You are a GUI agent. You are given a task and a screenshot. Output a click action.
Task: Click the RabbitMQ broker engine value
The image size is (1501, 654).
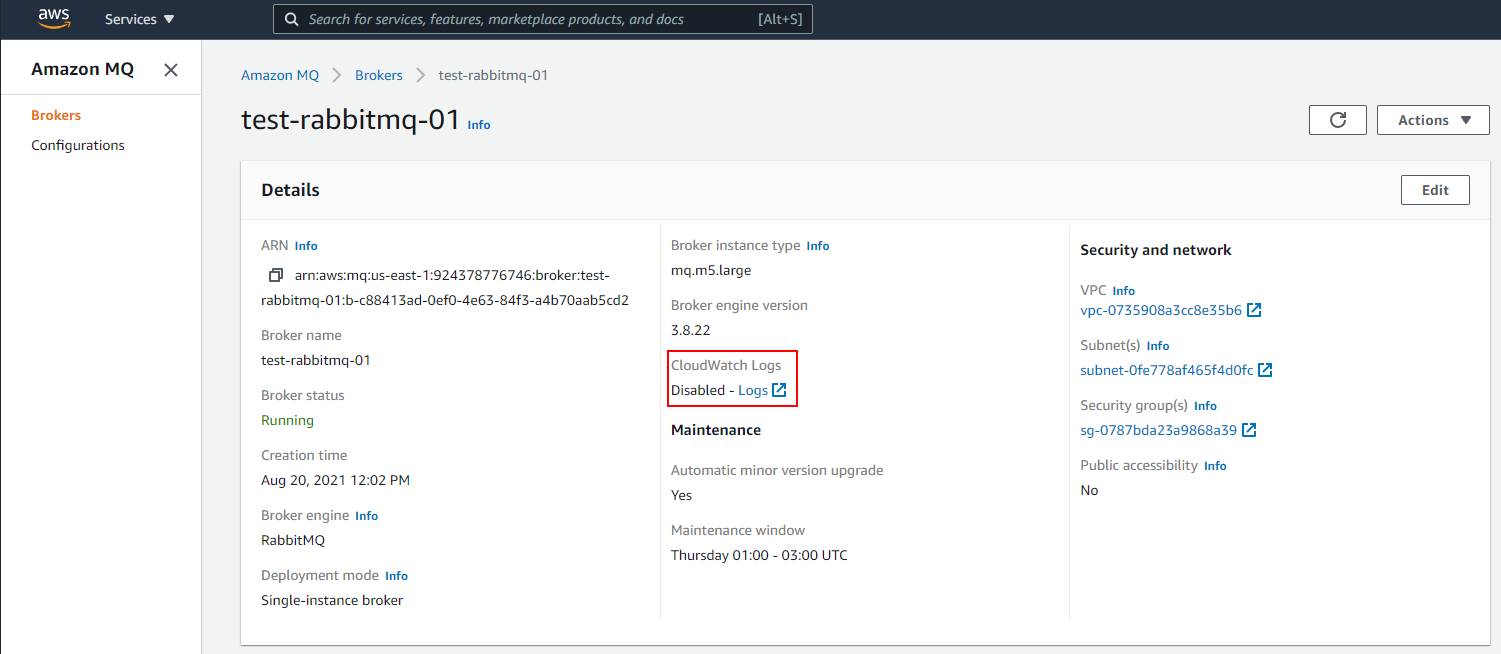click(x=293, y=540)
